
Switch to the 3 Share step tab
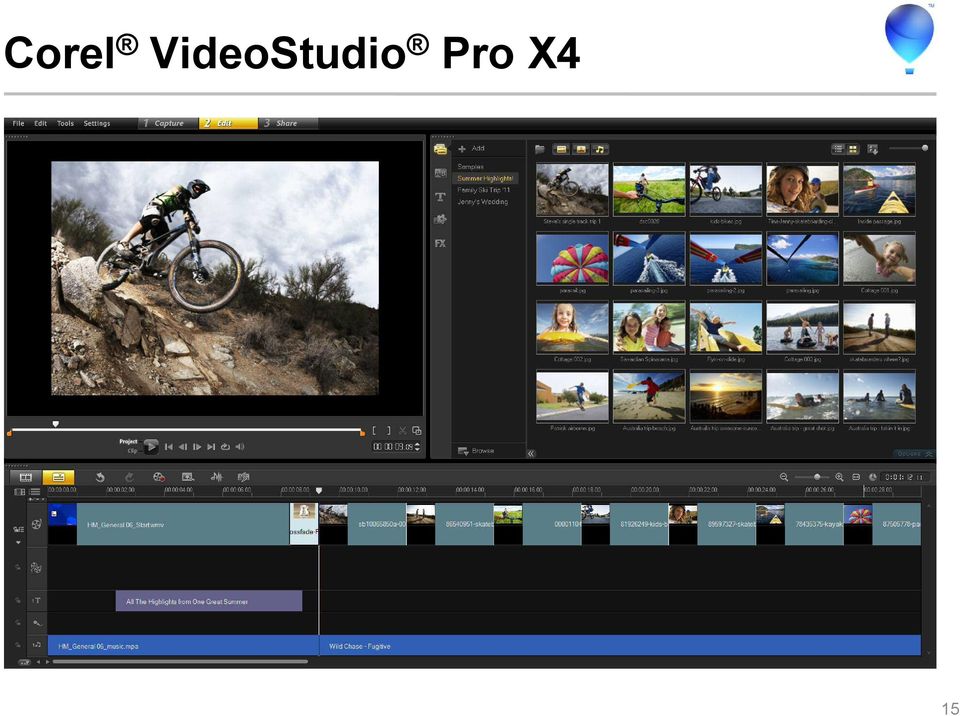point(288,123)
